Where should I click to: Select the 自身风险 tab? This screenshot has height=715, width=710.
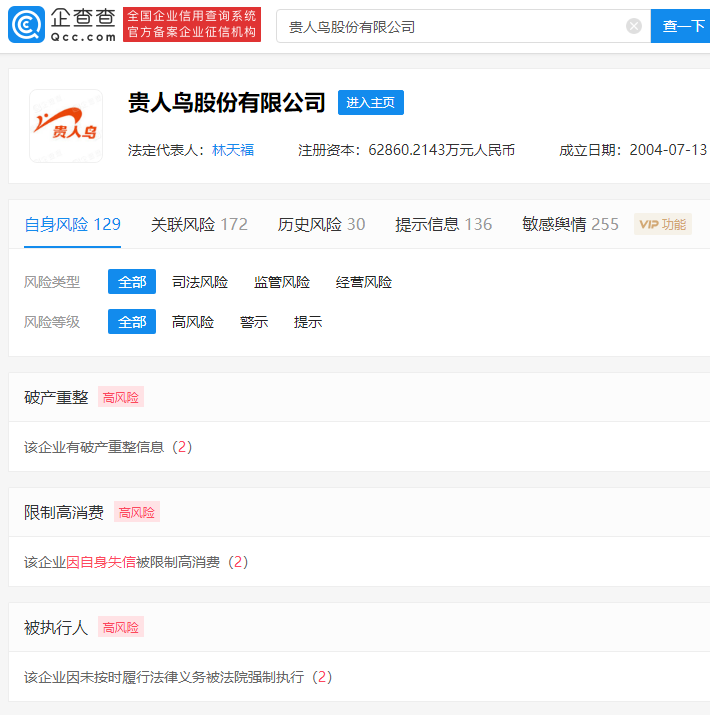coord(72,224)
